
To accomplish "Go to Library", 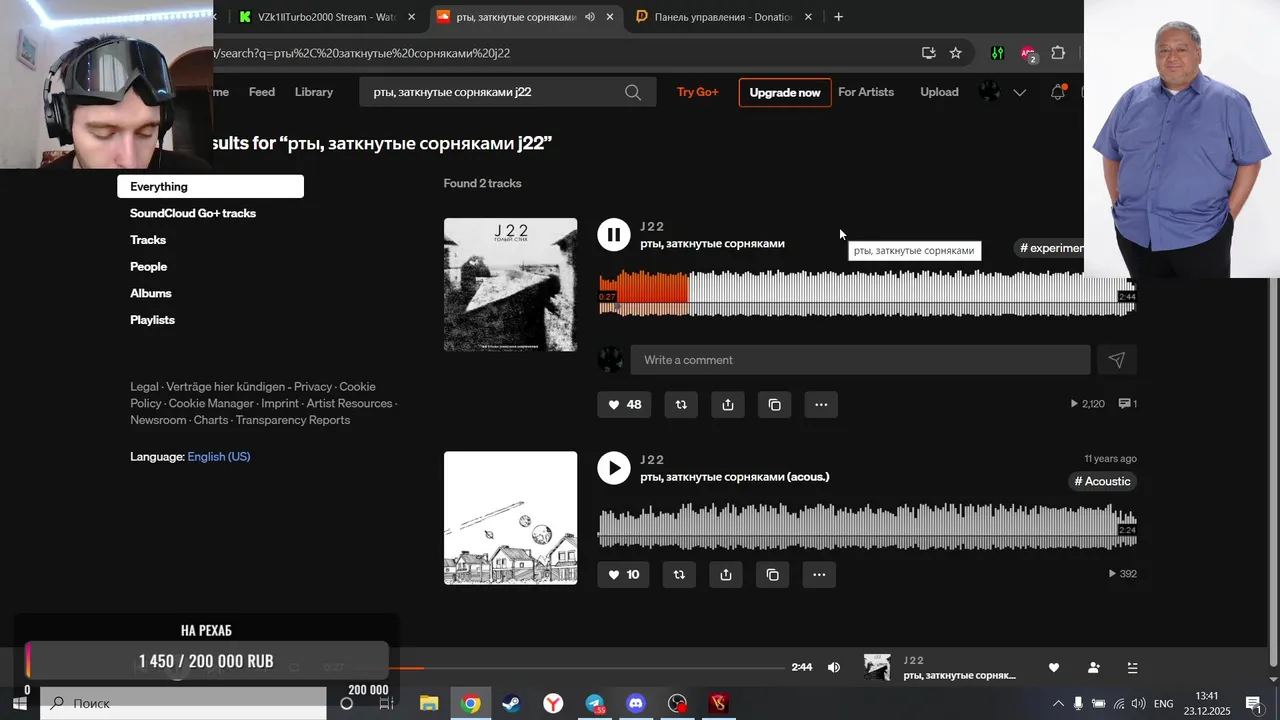I will [x=314, y=92].
